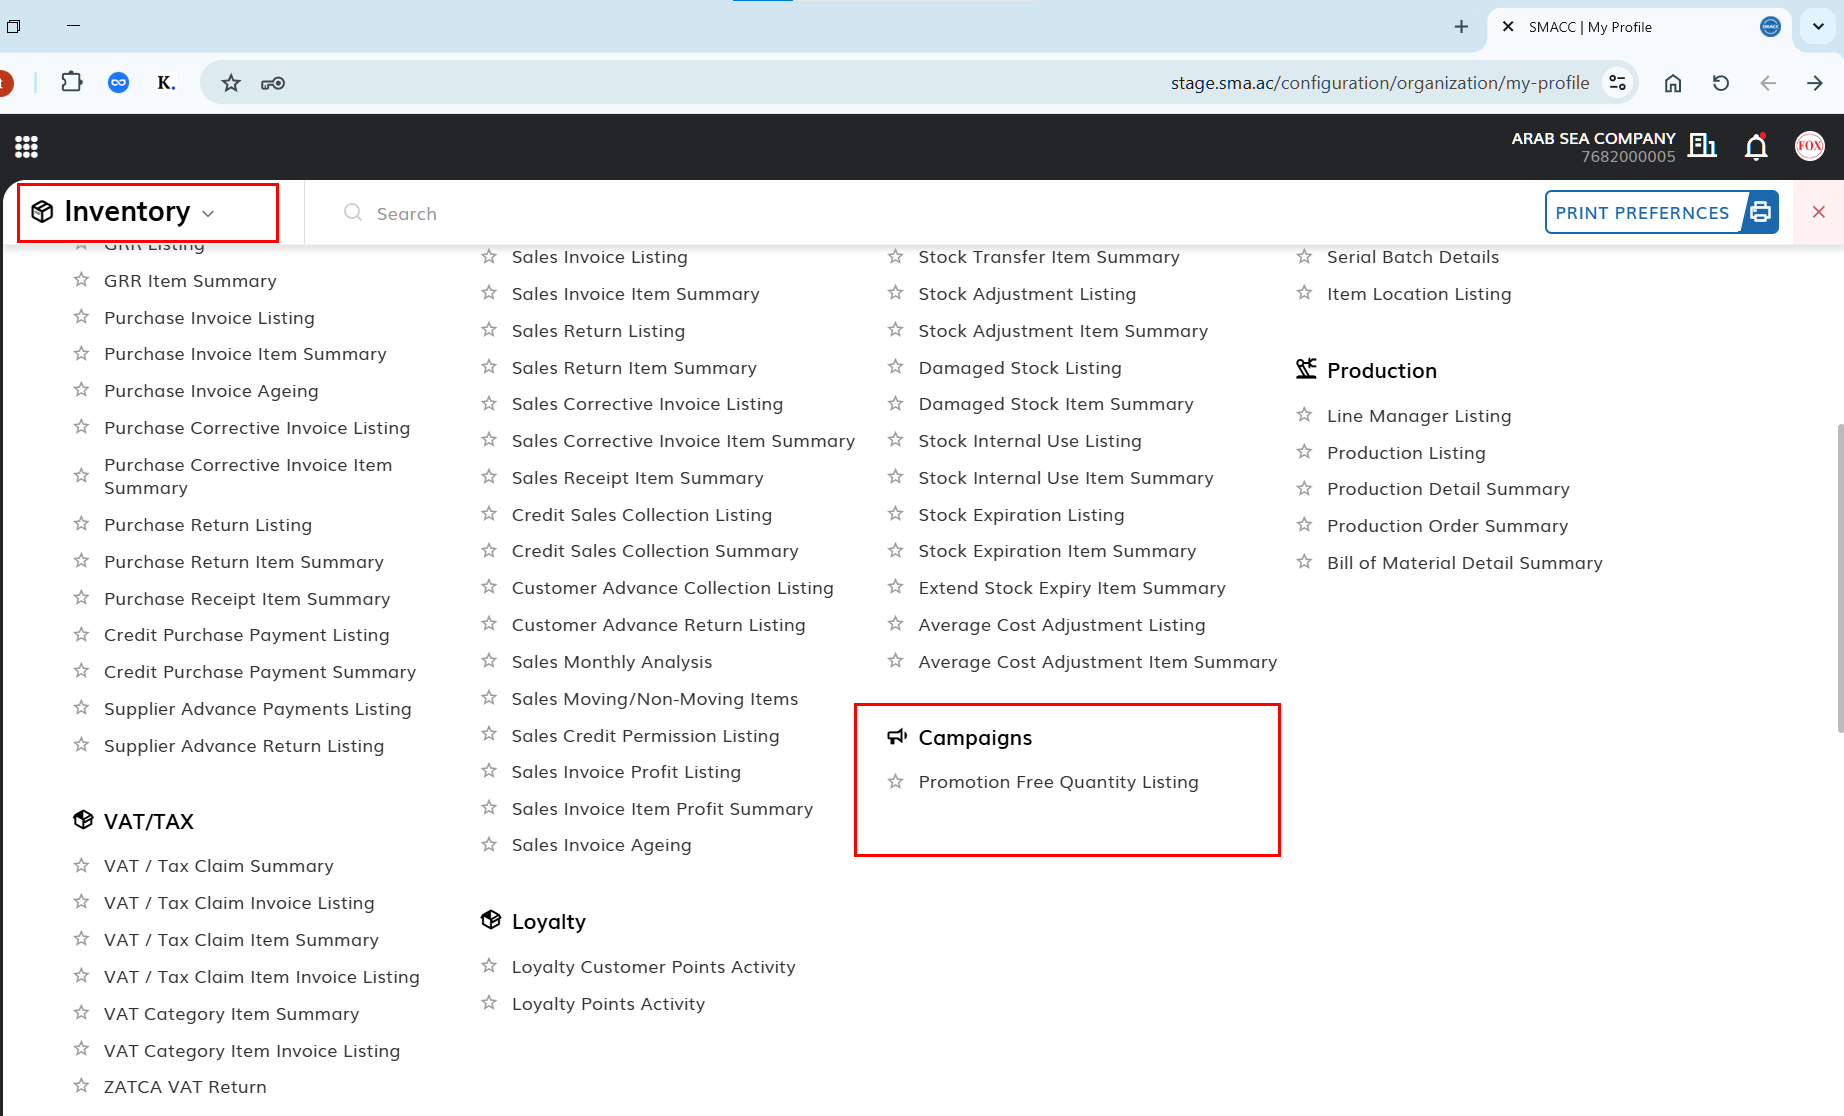Open Loyalty Points Activity report

(608, 1004)
